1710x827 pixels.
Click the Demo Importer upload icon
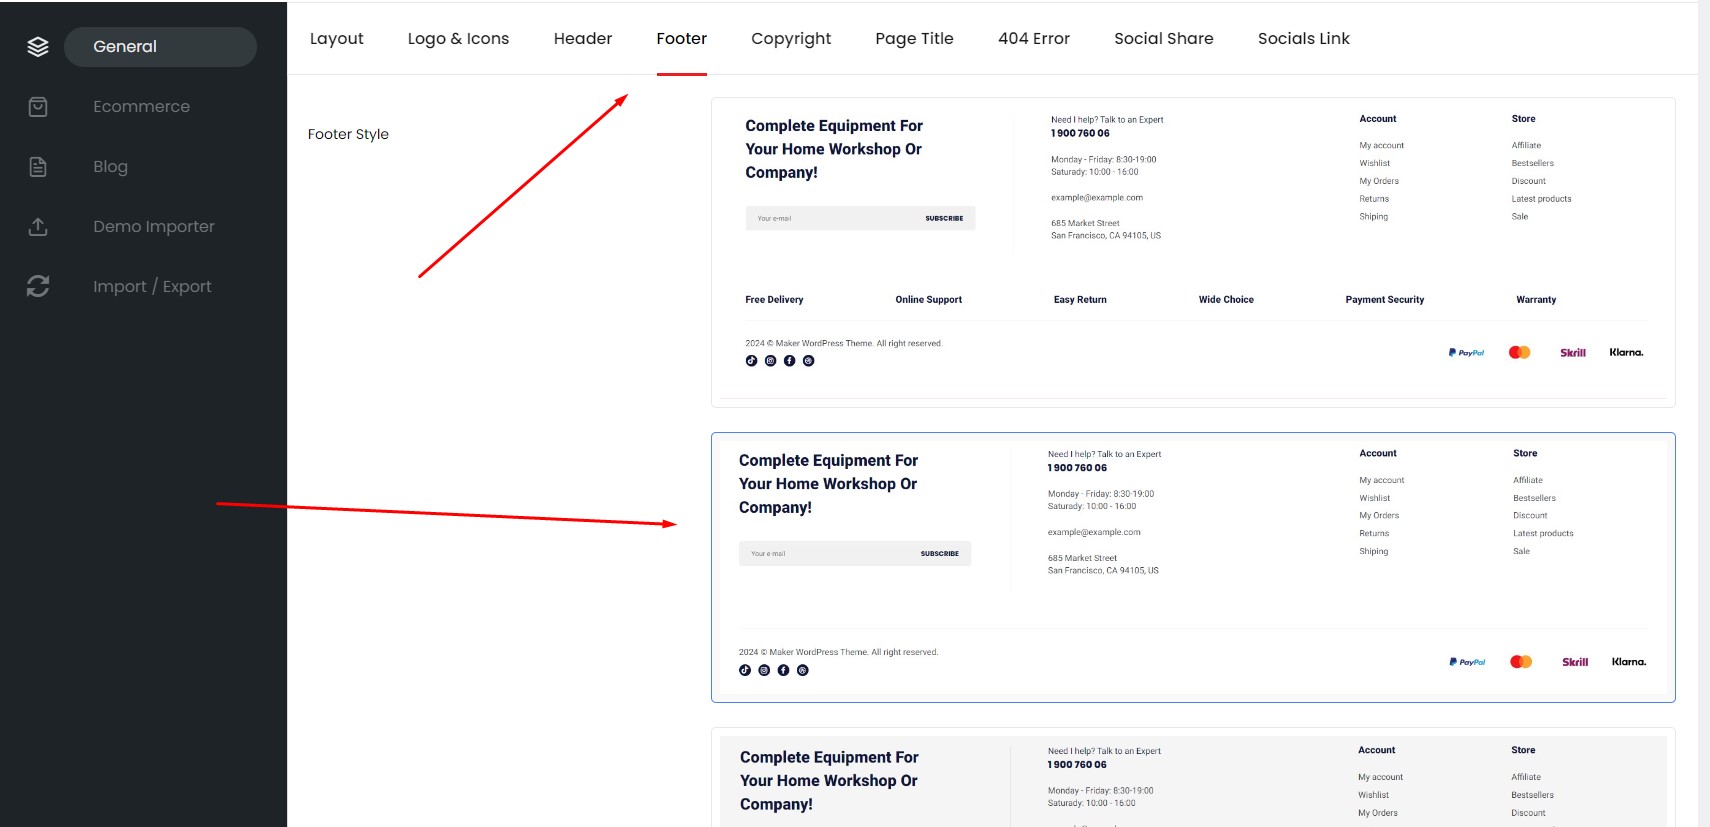point(38,227)
